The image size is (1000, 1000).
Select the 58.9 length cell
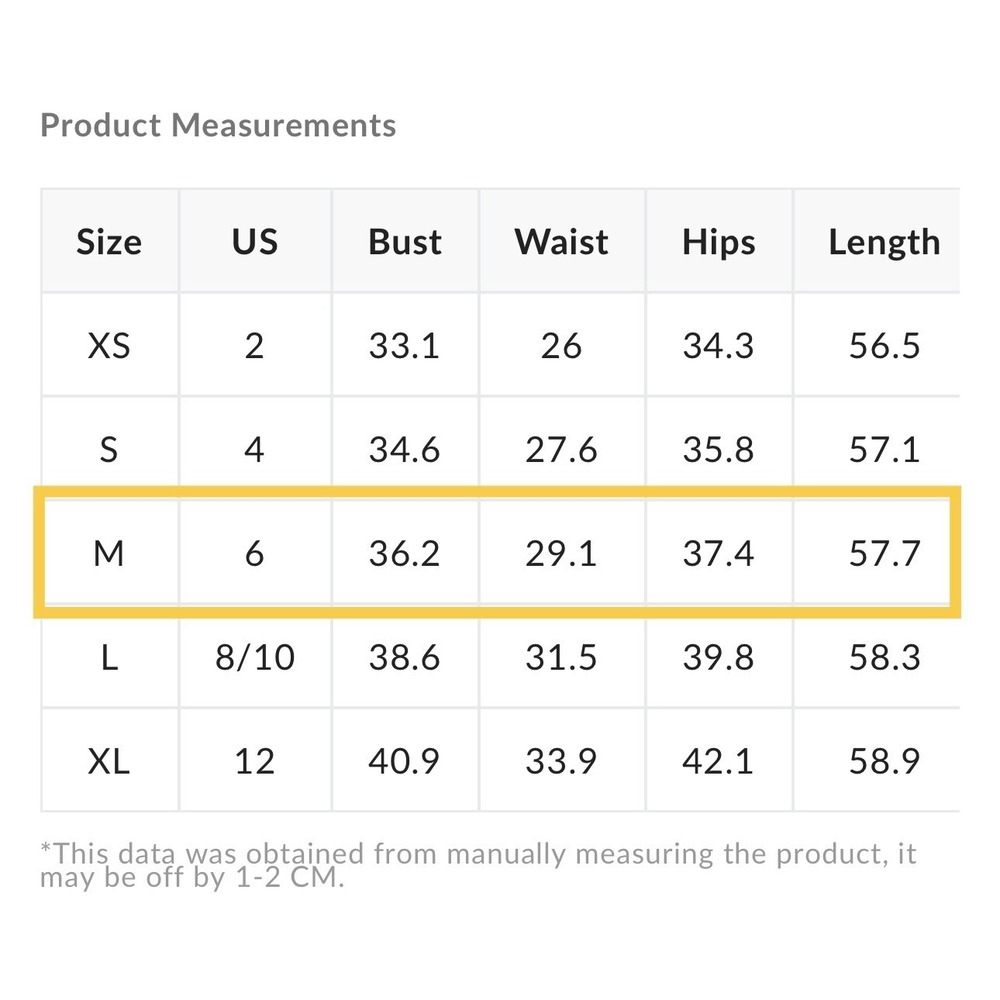tap(884, 762)
